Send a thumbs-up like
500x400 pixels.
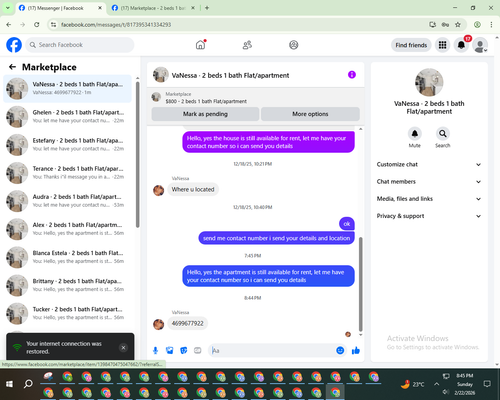coord(356,350)
